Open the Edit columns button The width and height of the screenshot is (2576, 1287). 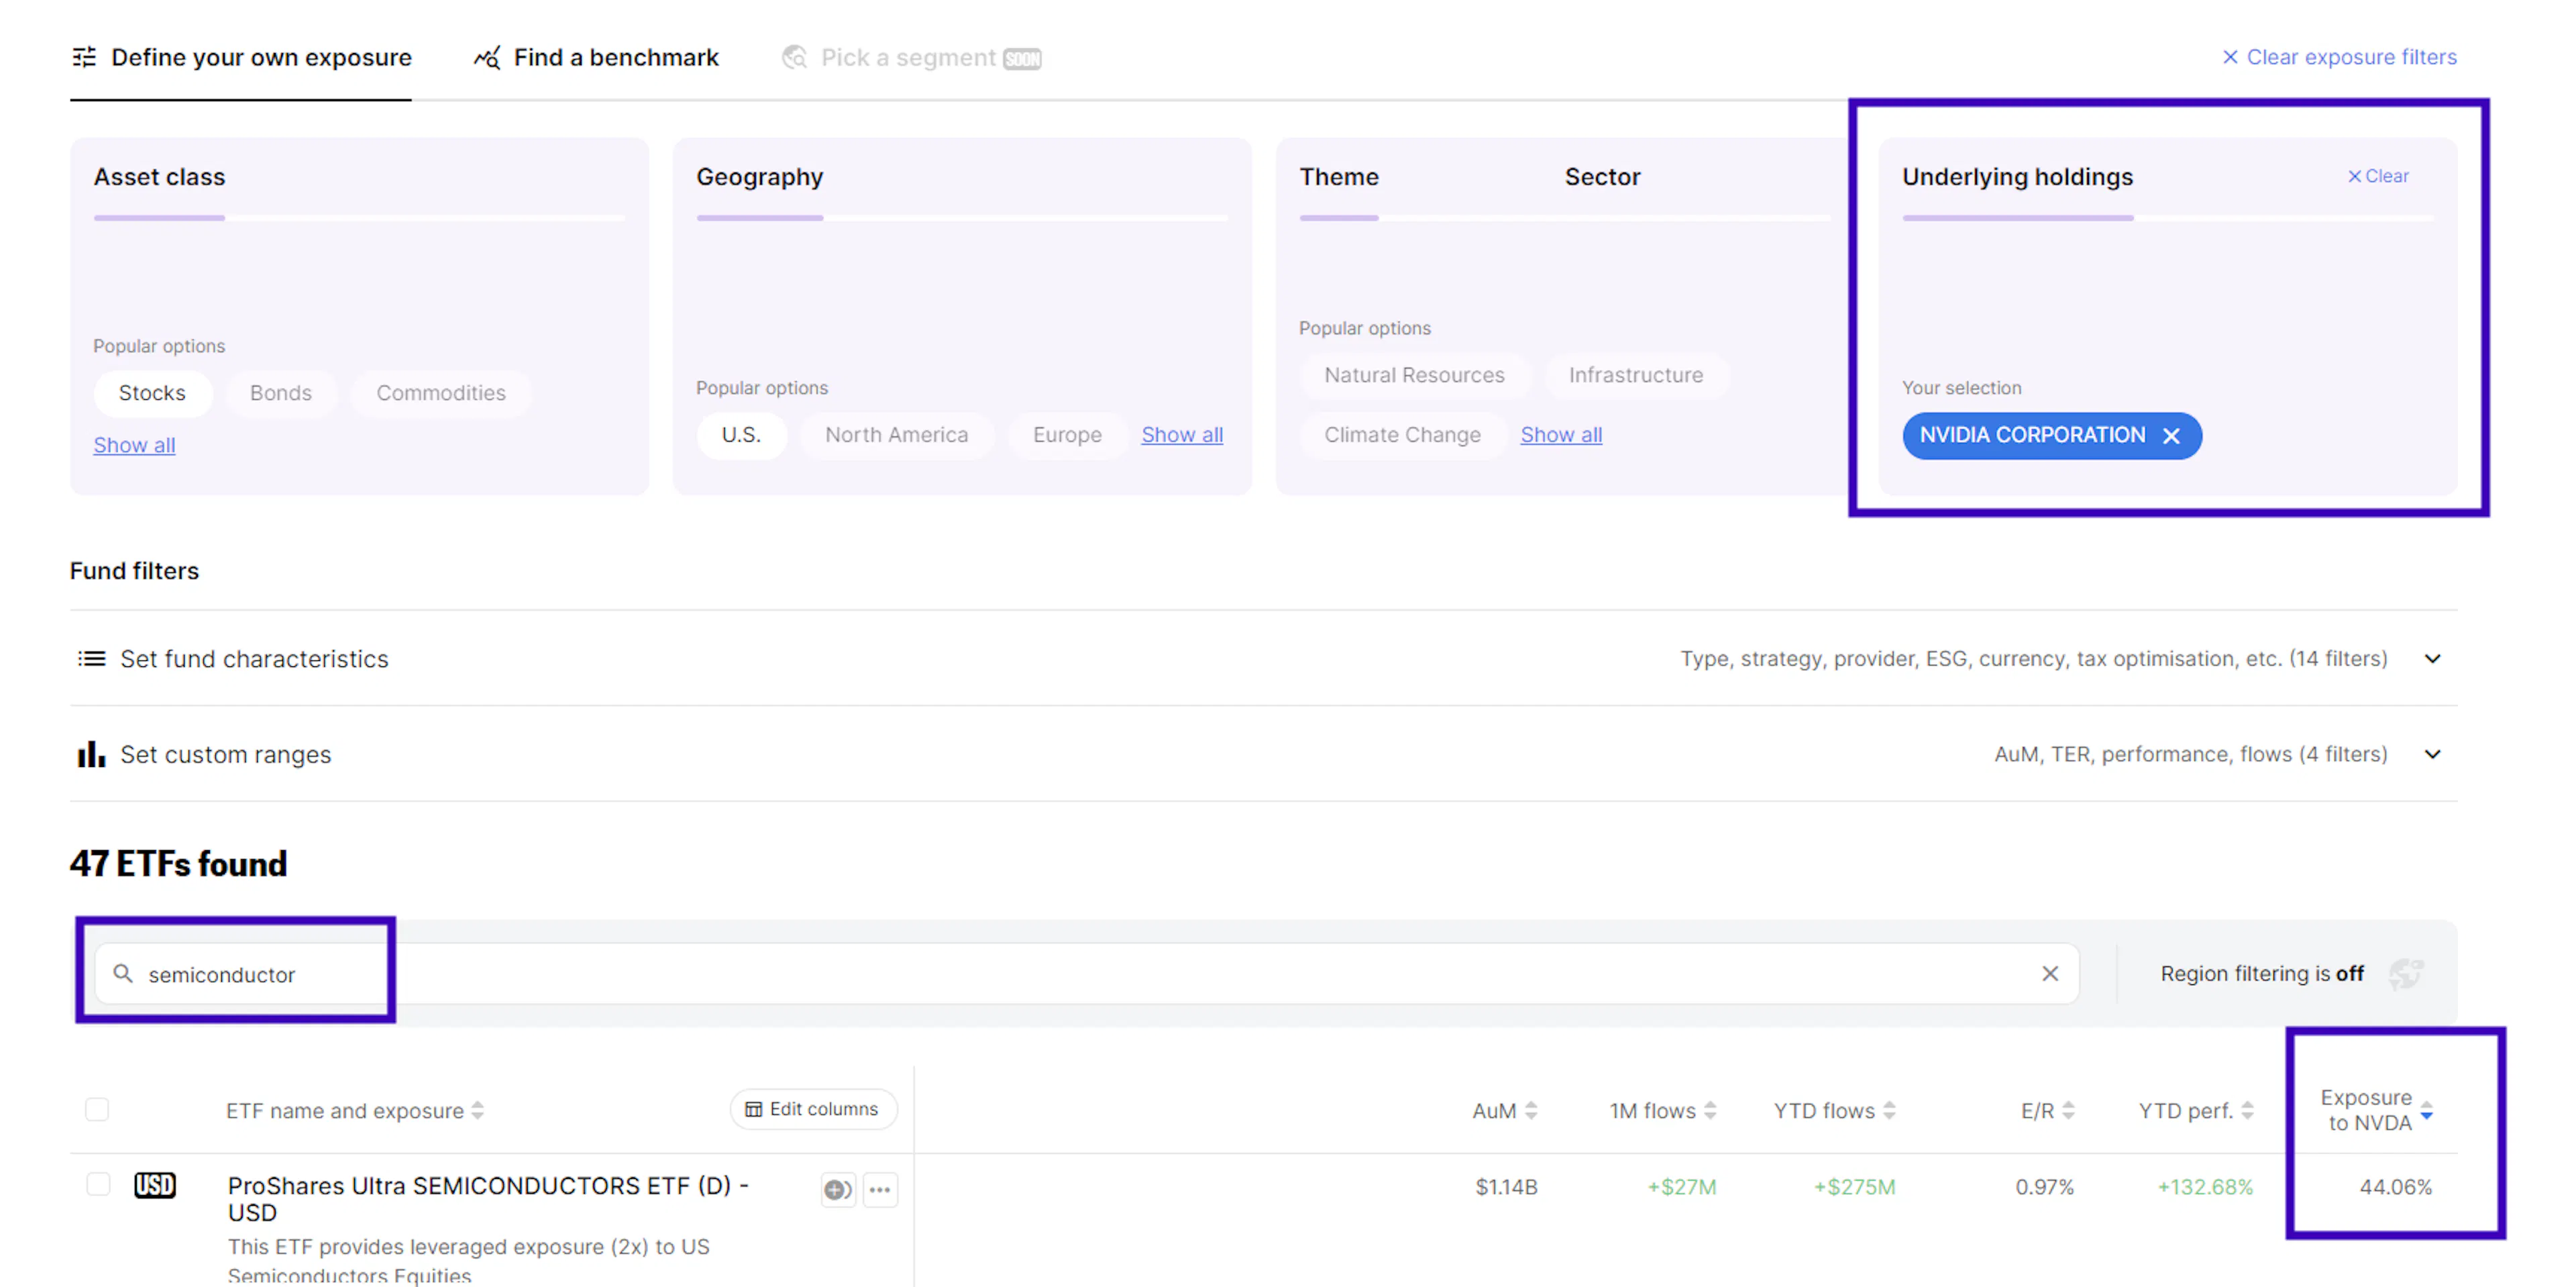click(812, 1109)
